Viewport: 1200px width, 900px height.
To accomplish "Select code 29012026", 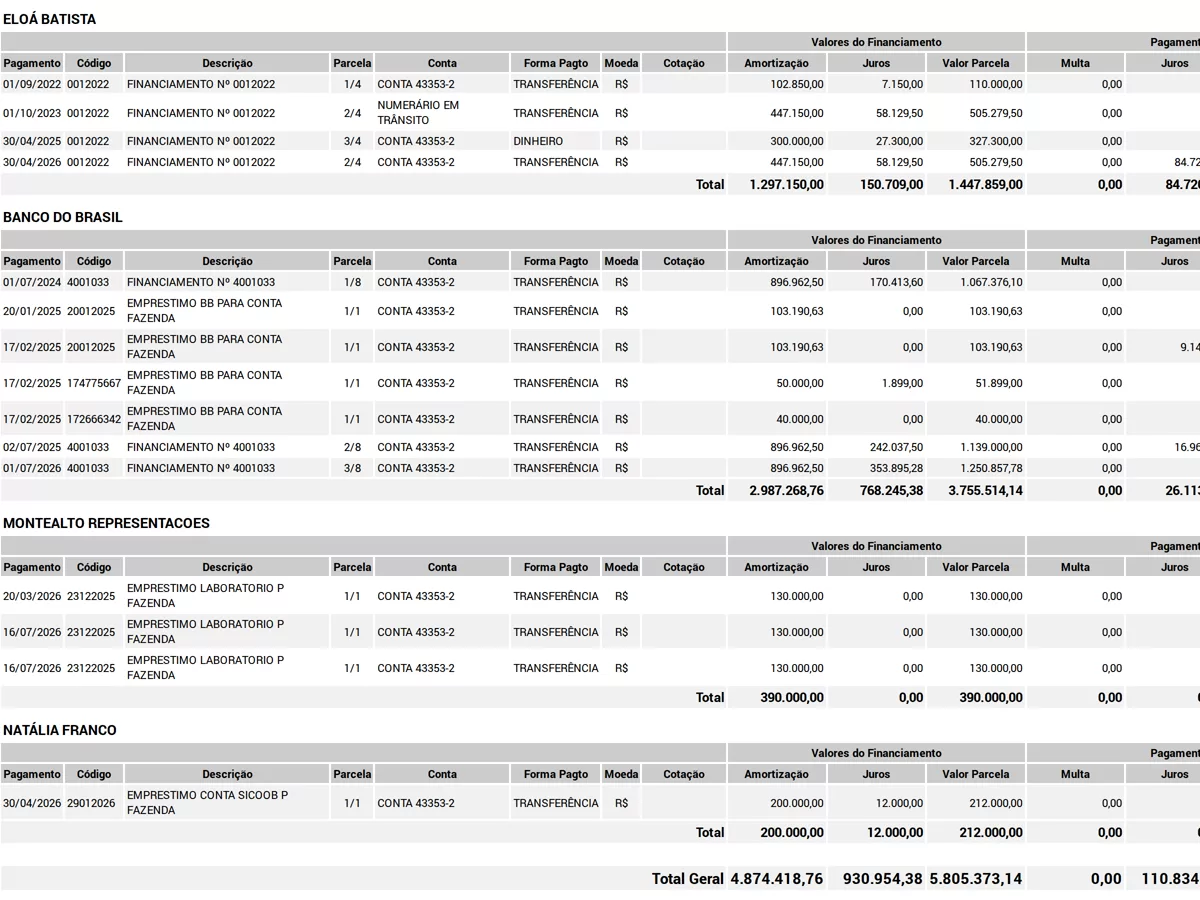I will point(91,803).
